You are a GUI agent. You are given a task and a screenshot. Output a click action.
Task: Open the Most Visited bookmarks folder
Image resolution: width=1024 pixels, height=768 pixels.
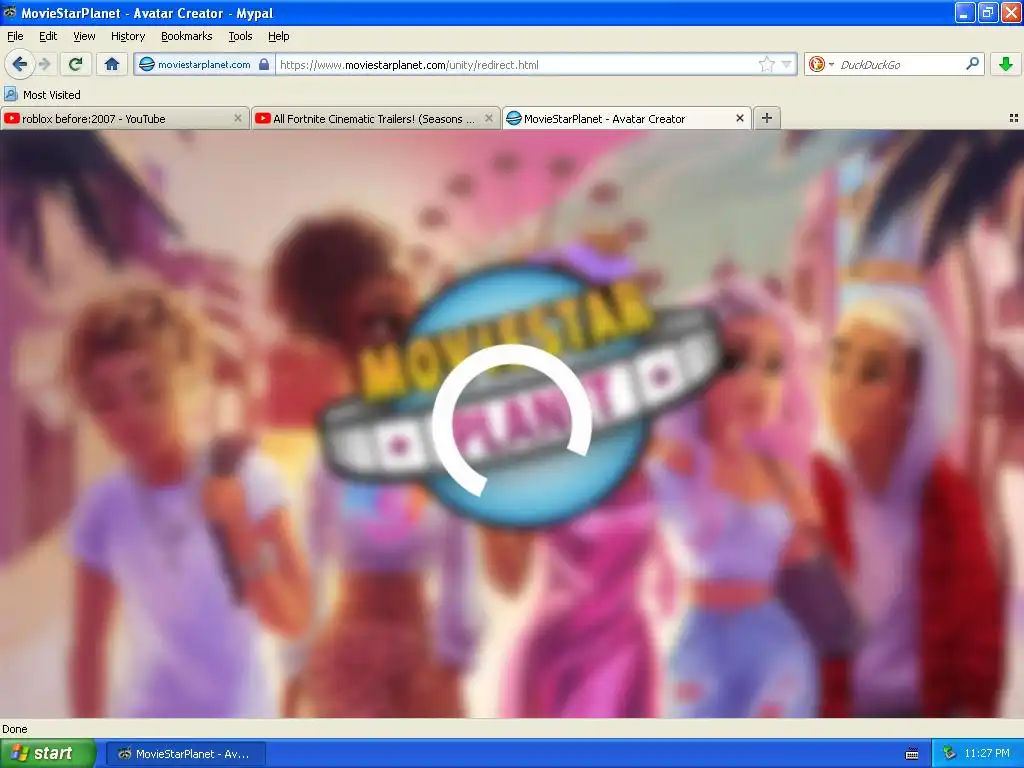tap(43, 95)
